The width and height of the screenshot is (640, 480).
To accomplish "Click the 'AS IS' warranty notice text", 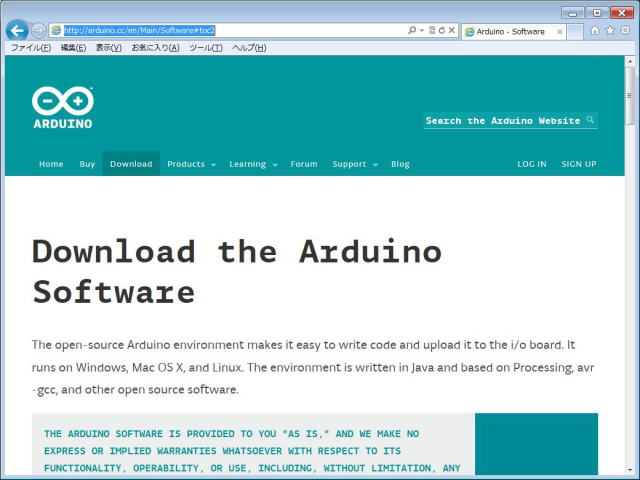I will [x=252, y=451].
